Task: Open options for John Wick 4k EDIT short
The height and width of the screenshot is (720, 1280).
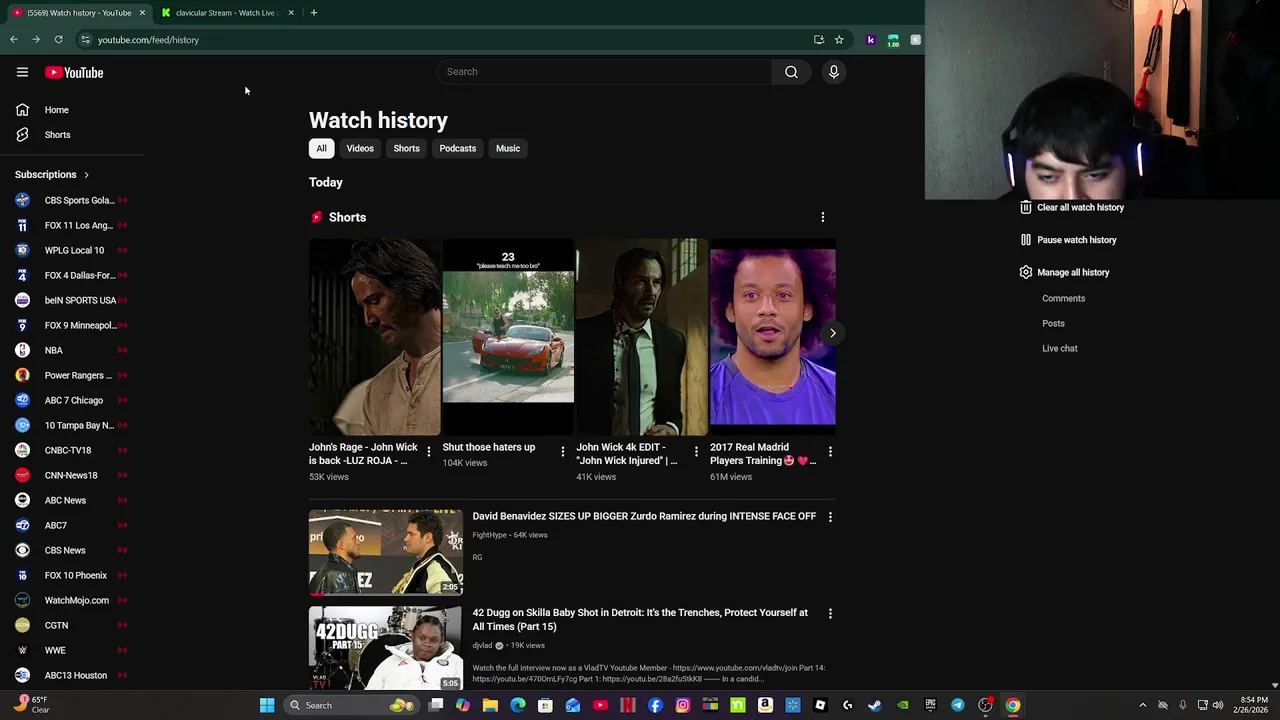Action: [x=696, y=452]
